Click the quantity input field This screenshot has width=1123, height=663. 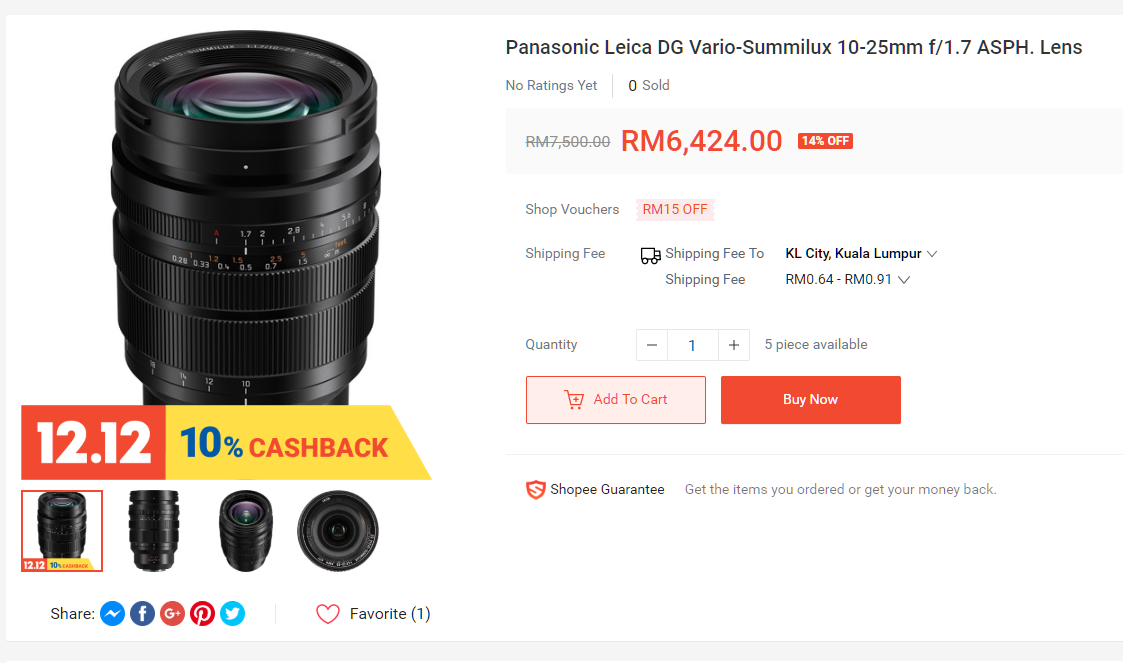pyautogui.click(x=692, y=345)
